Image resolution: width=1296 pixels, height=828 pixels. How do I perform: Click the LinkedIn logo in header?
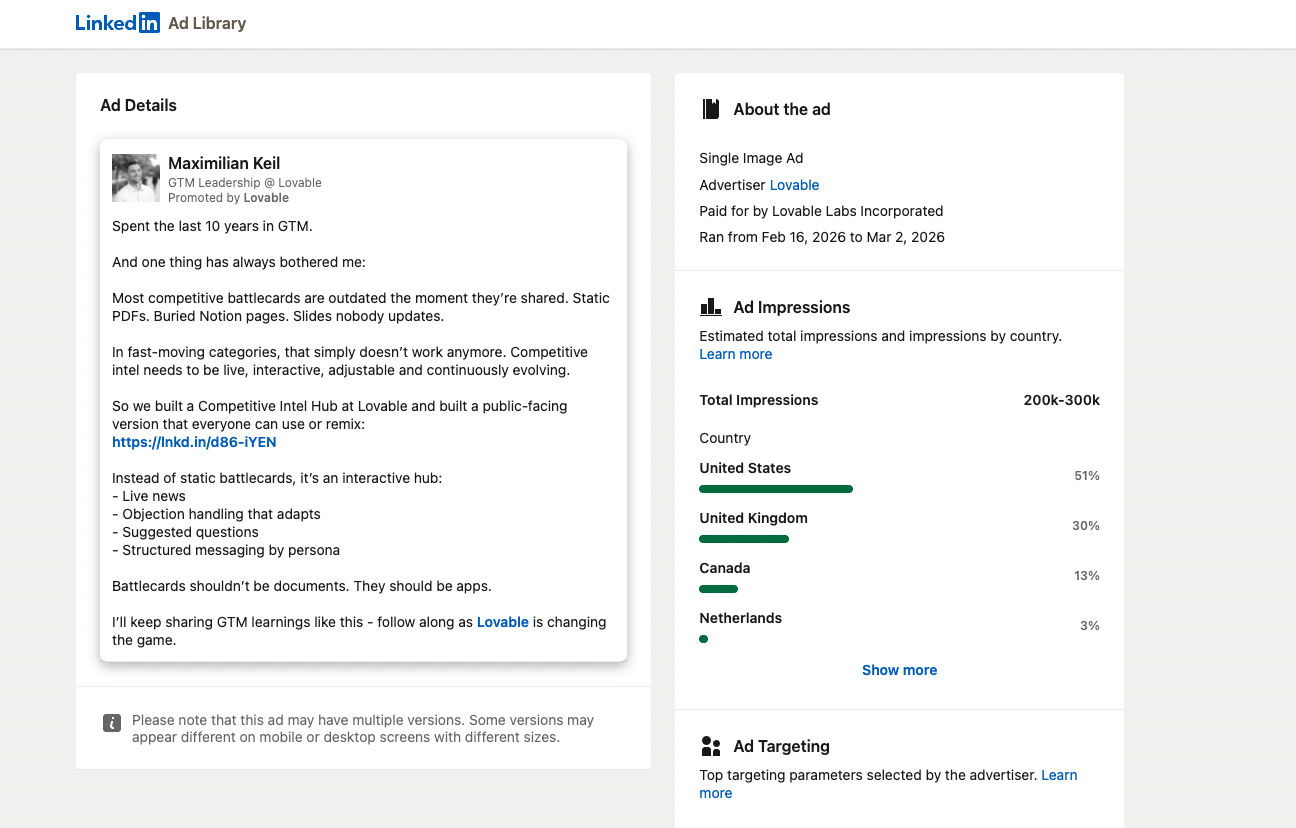point(117,23)
